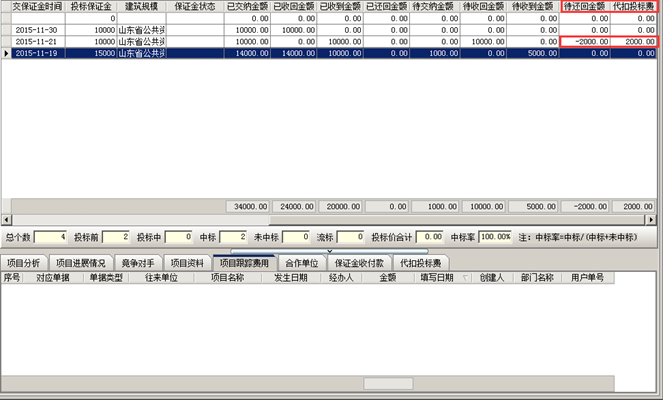Click the 投标前 count field
The image size is (663, 400).
[x=116, y=237]
